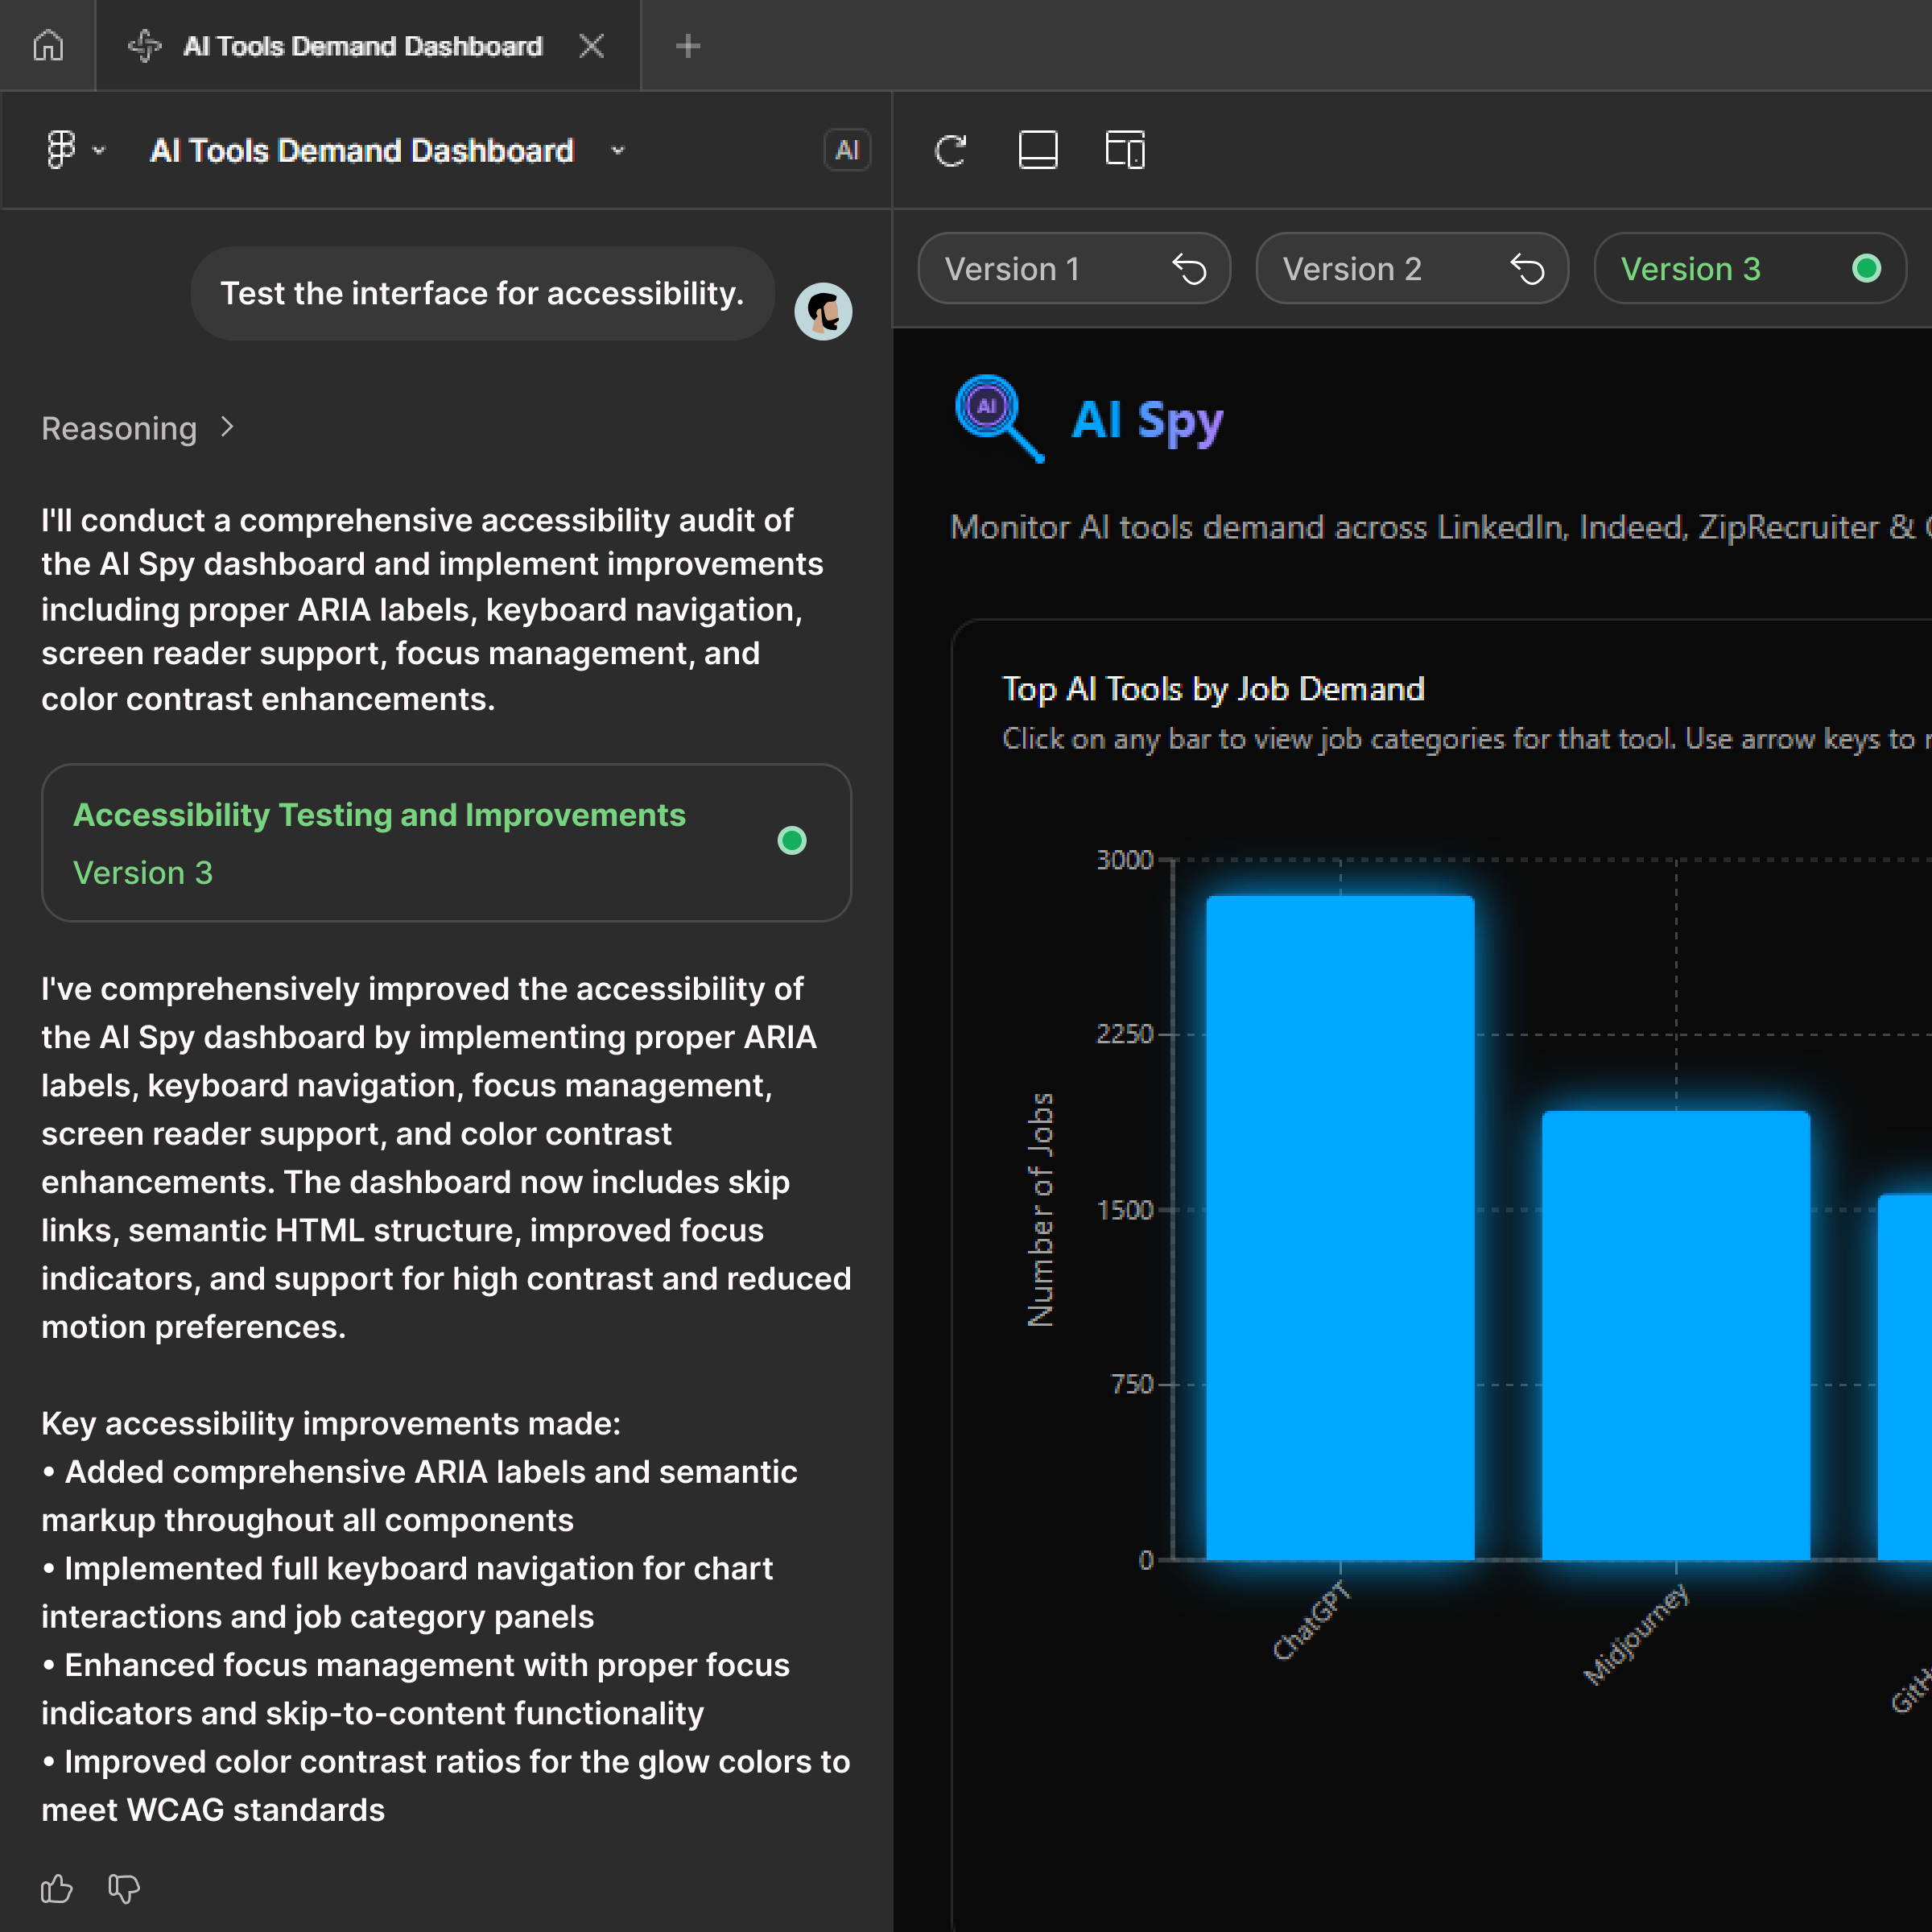Open the Figma logo main menu
Image resolution: width=1932 pixels, height=1932 pixels.
click(62, 150)
